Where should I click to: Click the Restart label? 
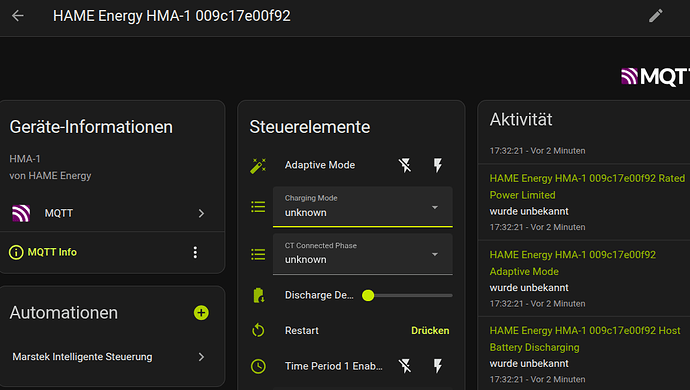pos(301,331)
